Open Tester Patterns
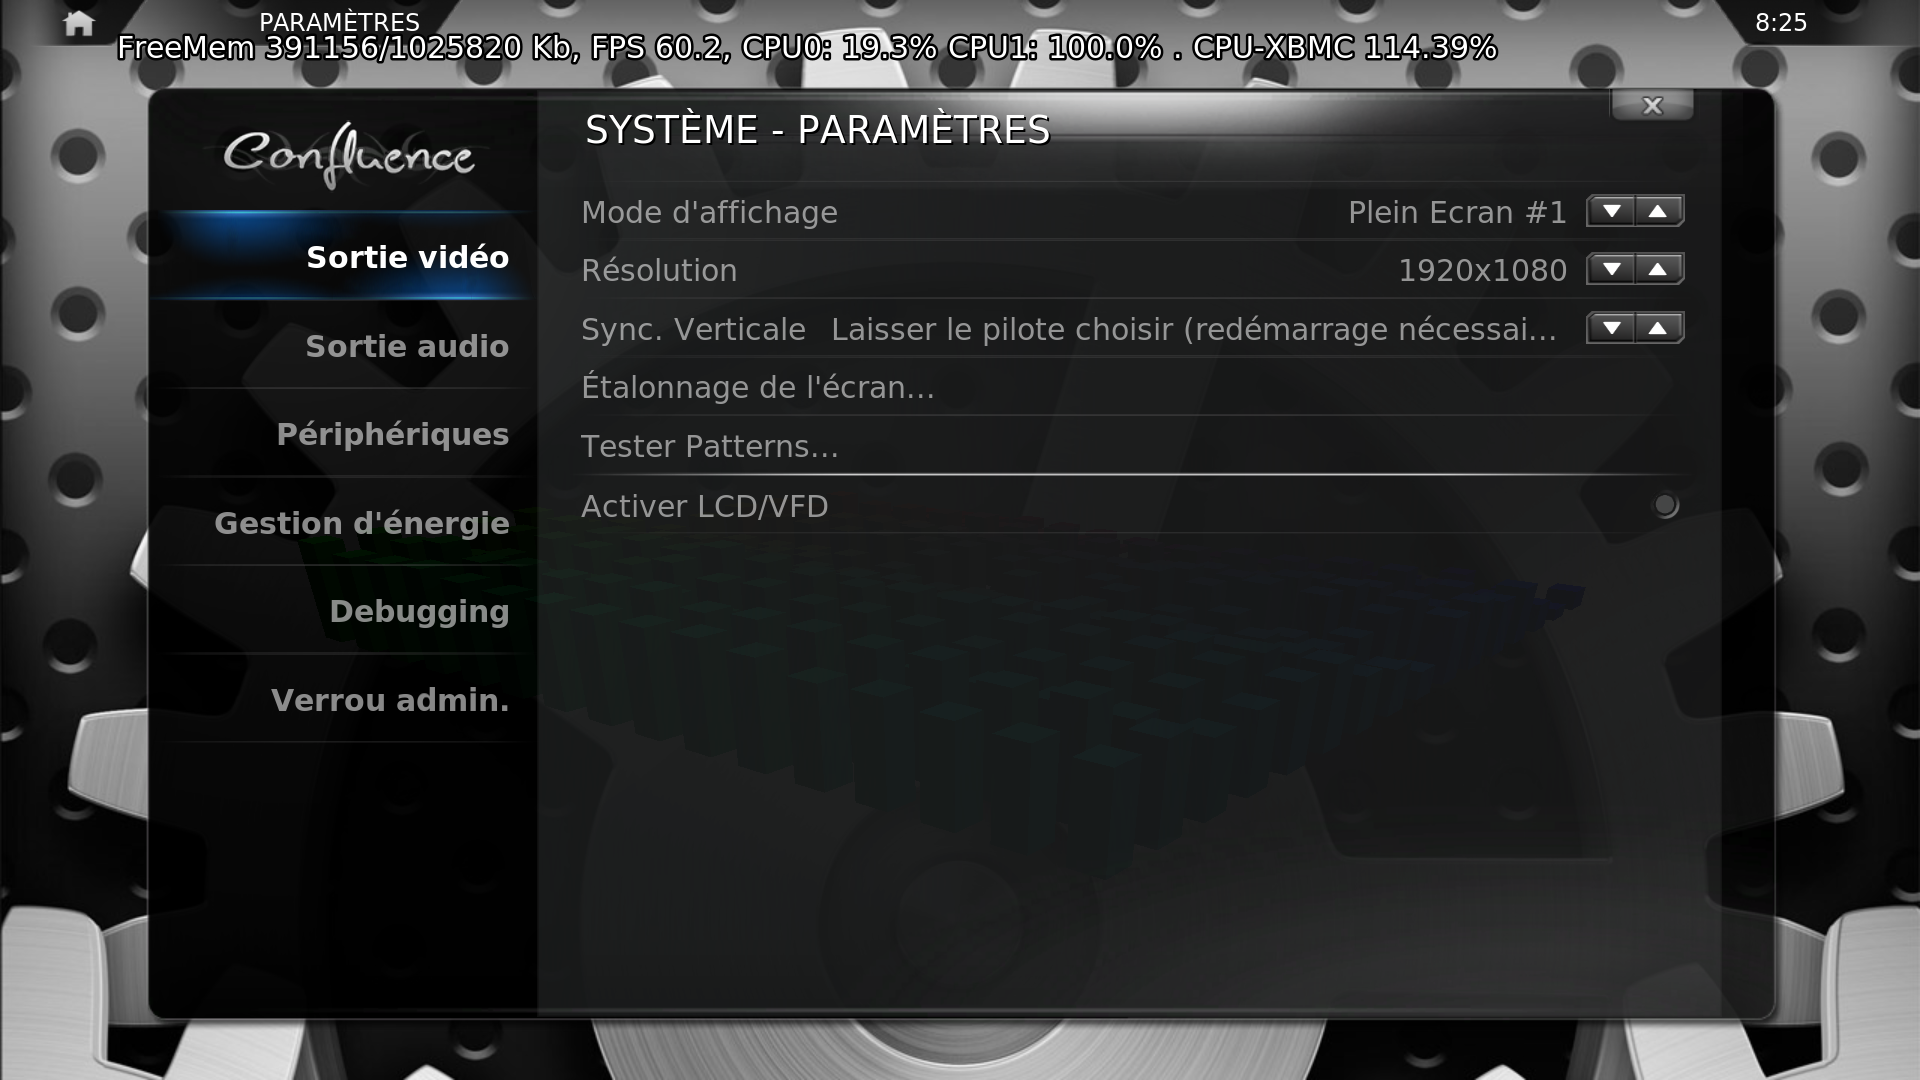The width and height of the screenshot is (1920, 1080). tap(1131, 446)
